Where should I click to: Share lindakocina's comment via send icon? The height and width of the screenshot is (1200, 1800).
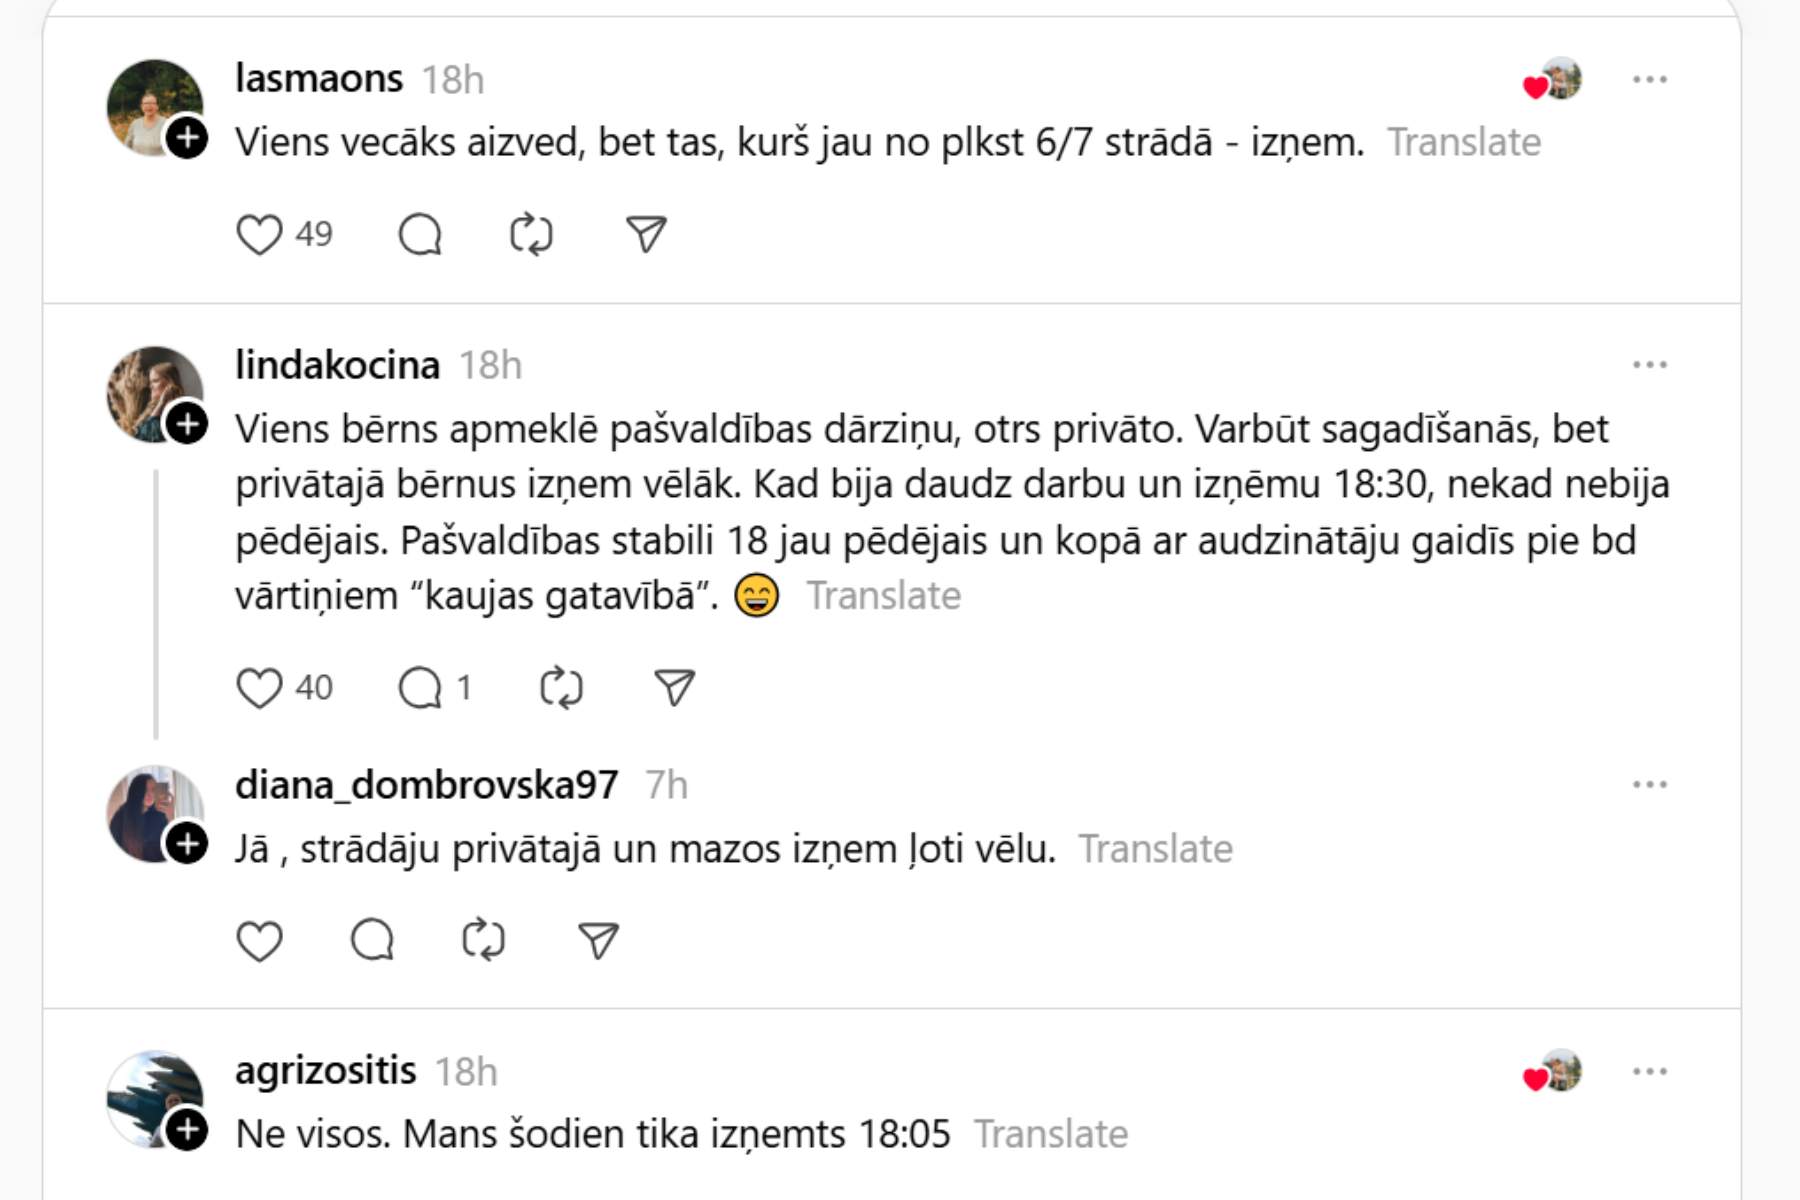675,688
